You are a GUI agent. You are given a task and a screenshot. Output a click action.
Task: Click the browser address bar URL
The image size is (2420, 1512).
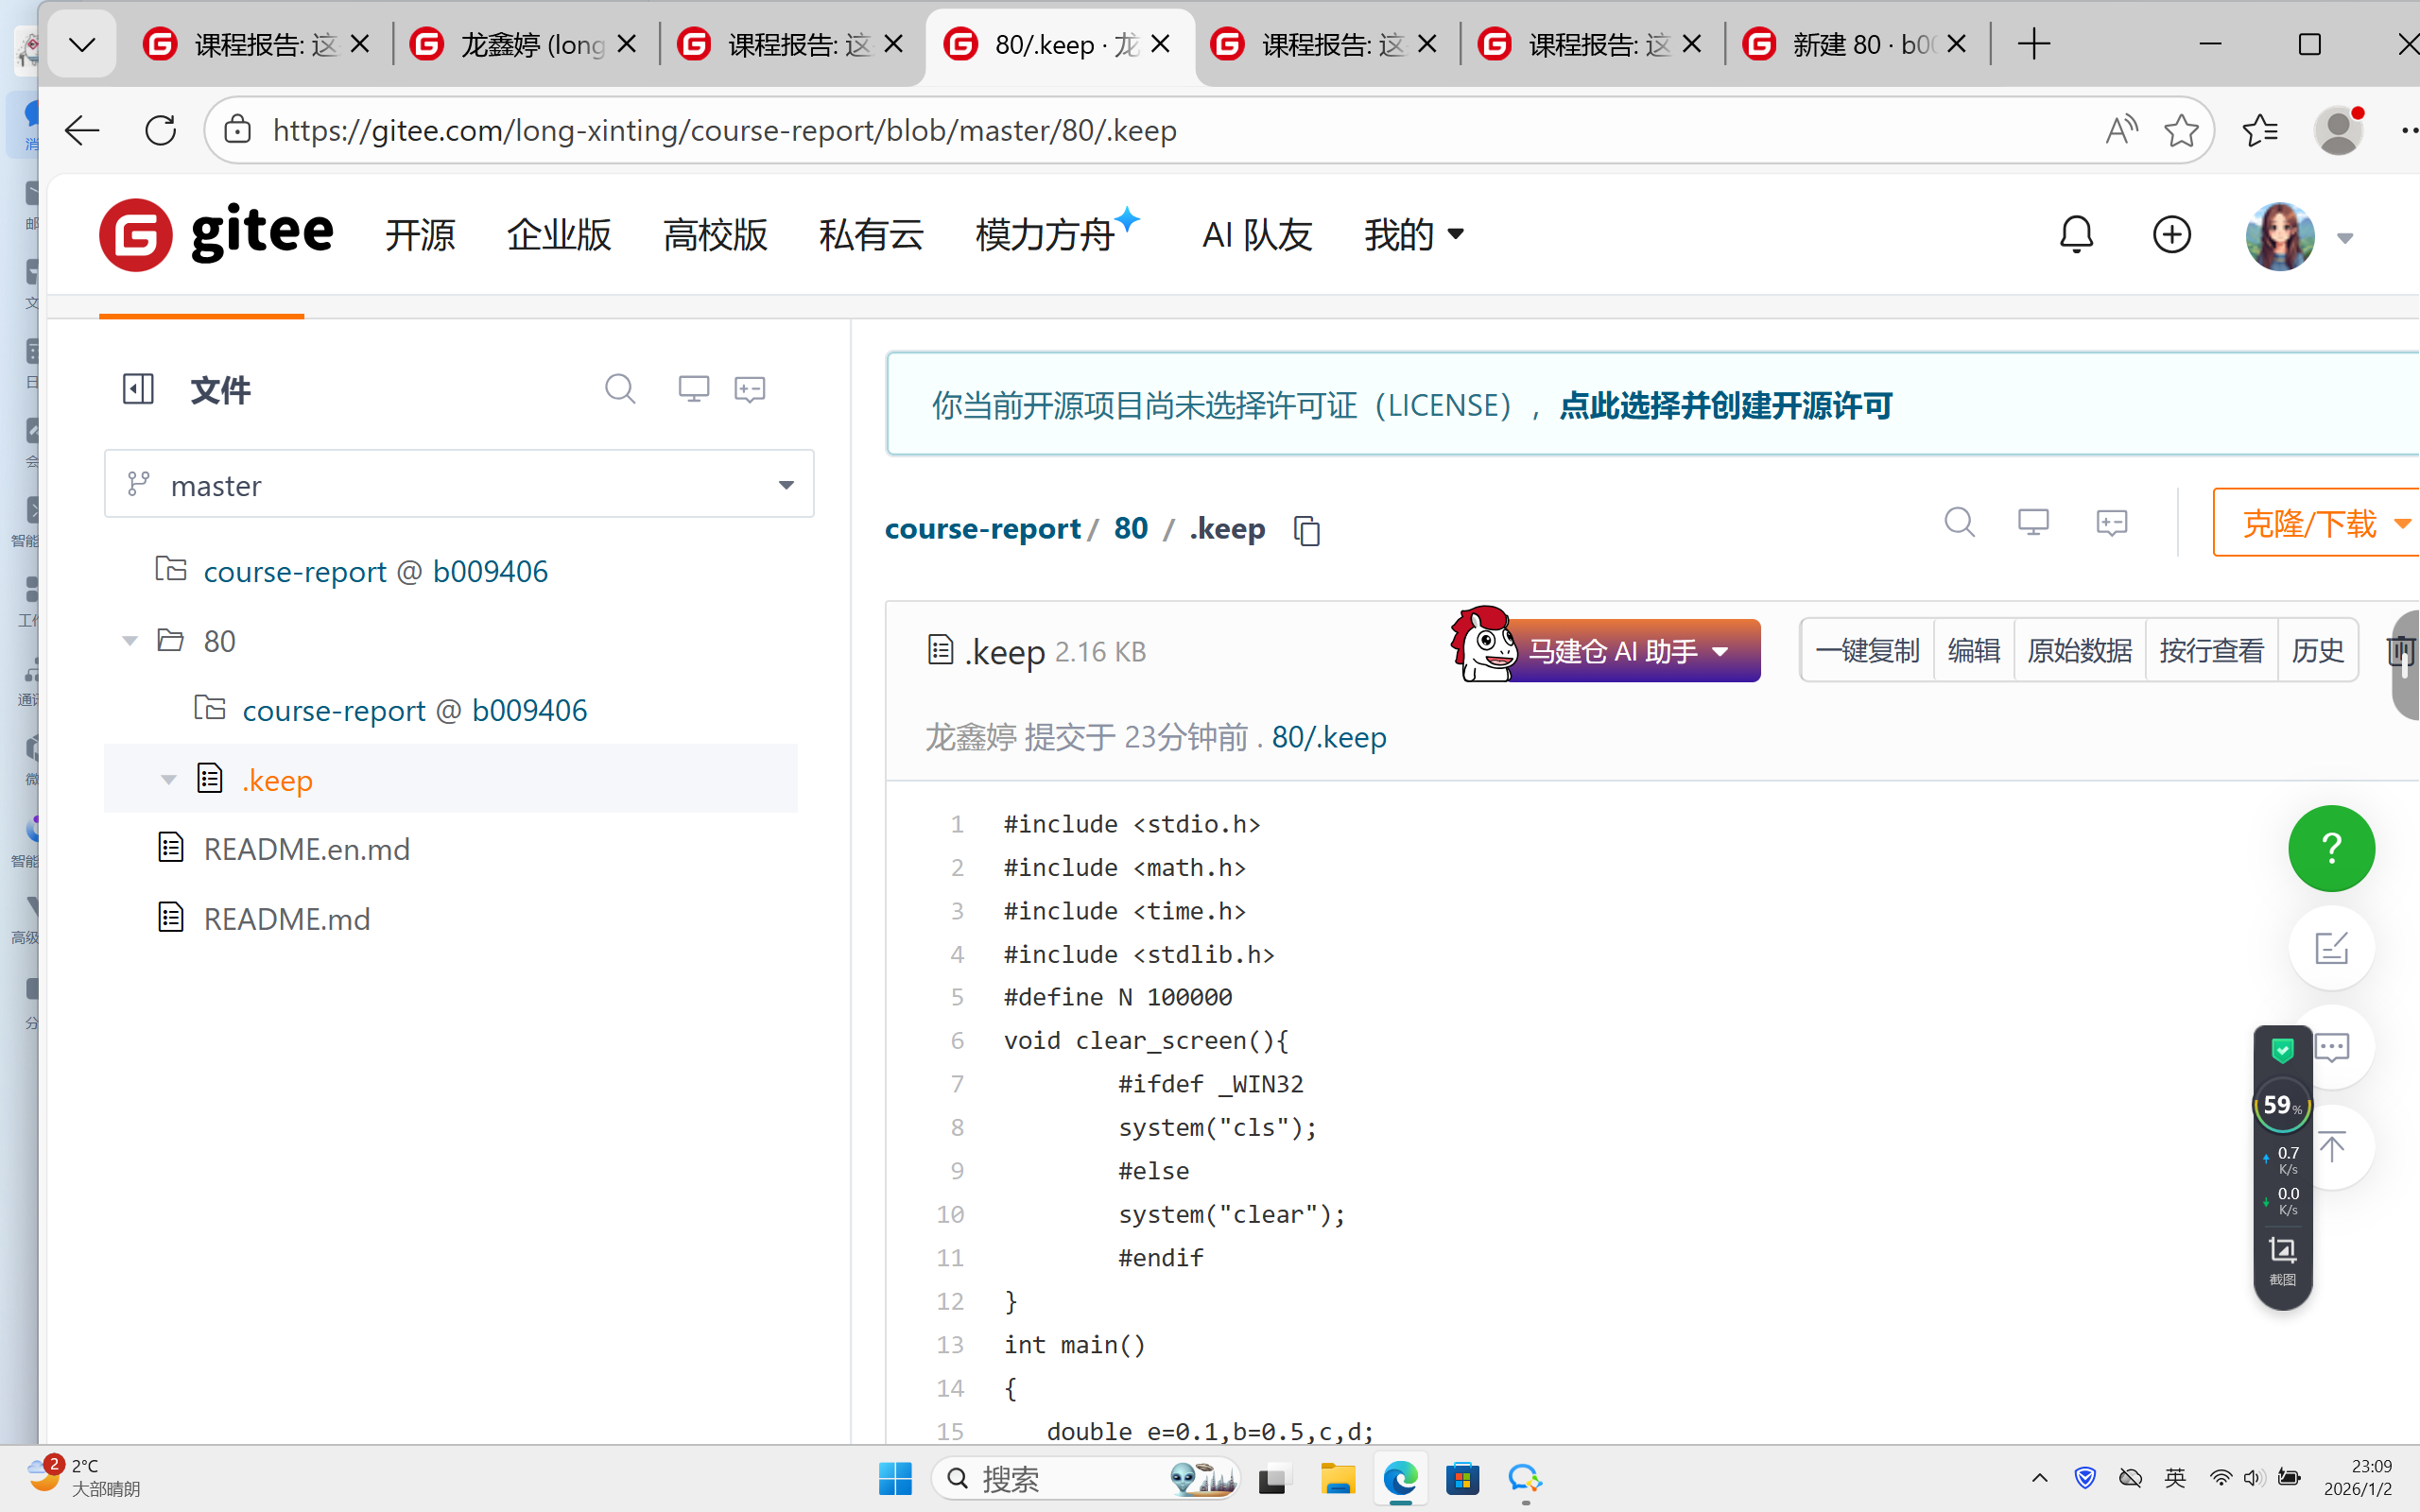724,131
